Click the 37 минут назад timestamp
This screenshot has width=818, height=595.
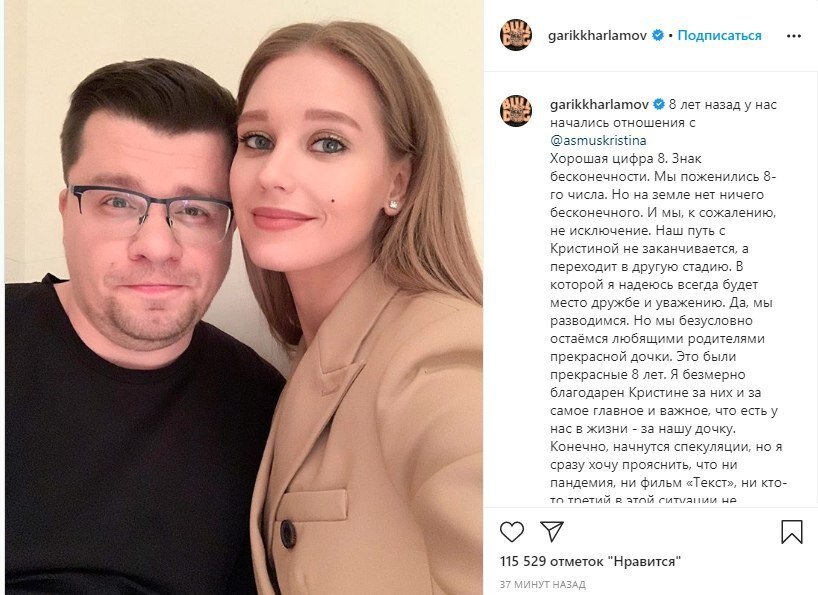pyautogui.click(x=543, y=584)
